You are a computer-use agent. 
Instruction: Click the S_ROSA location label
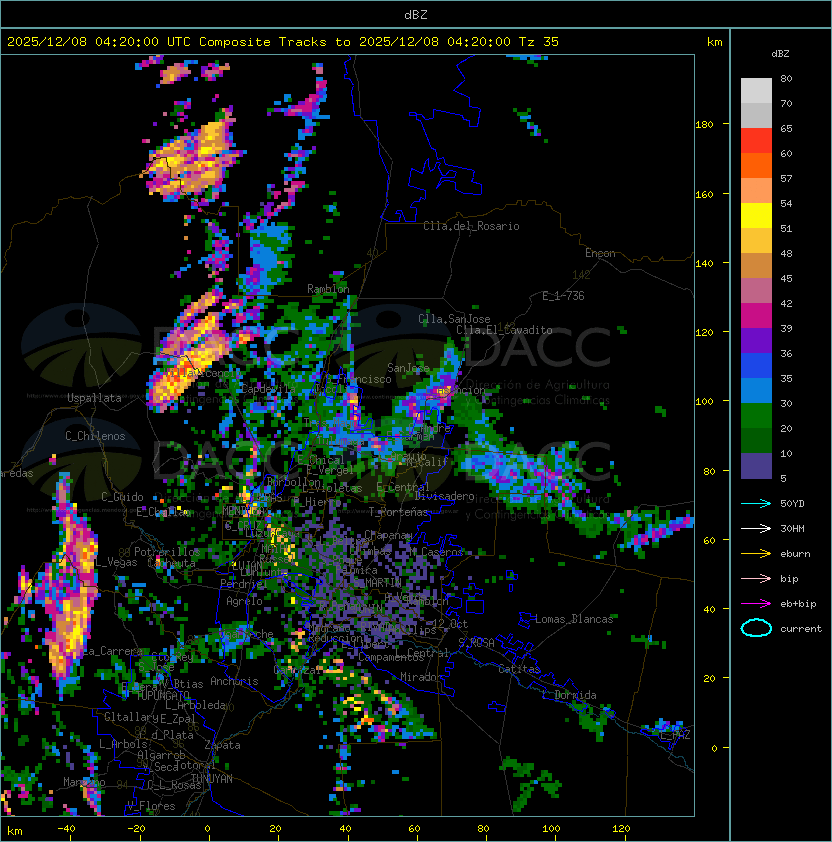tap(476, 643)
